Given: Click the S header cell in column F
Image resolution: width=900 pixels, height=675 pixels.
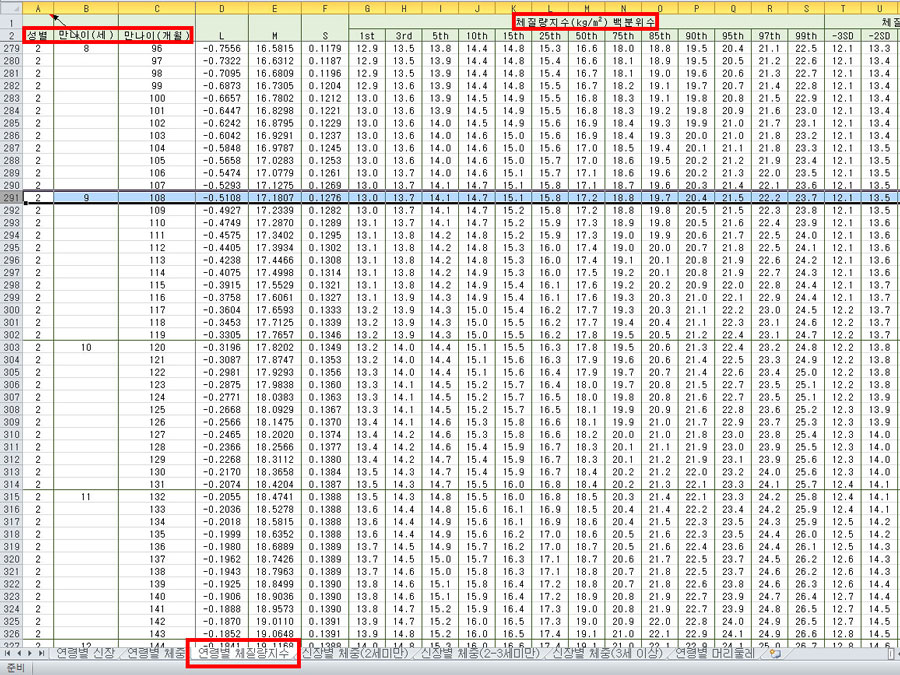Looking at the screenshot, I should [x=325, y=35].
